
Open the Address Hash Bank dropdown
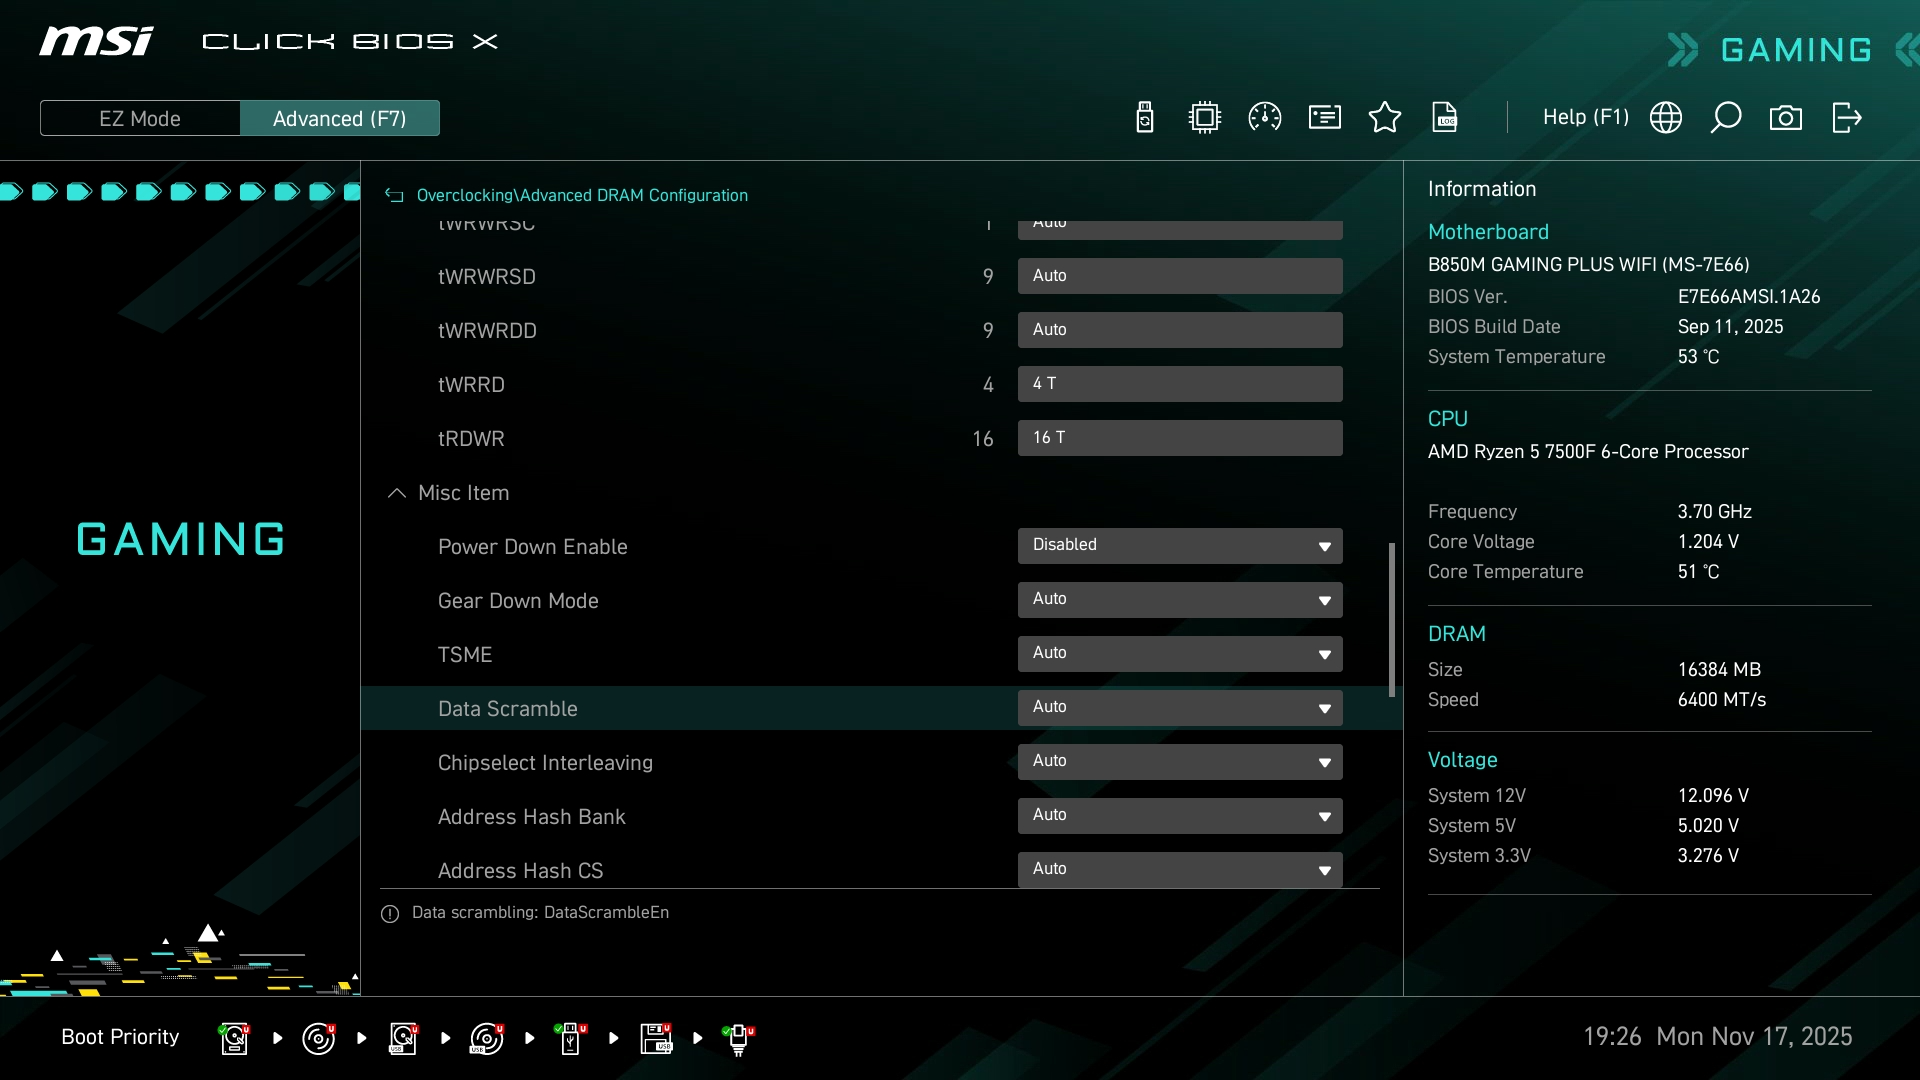pos(1180,816)
